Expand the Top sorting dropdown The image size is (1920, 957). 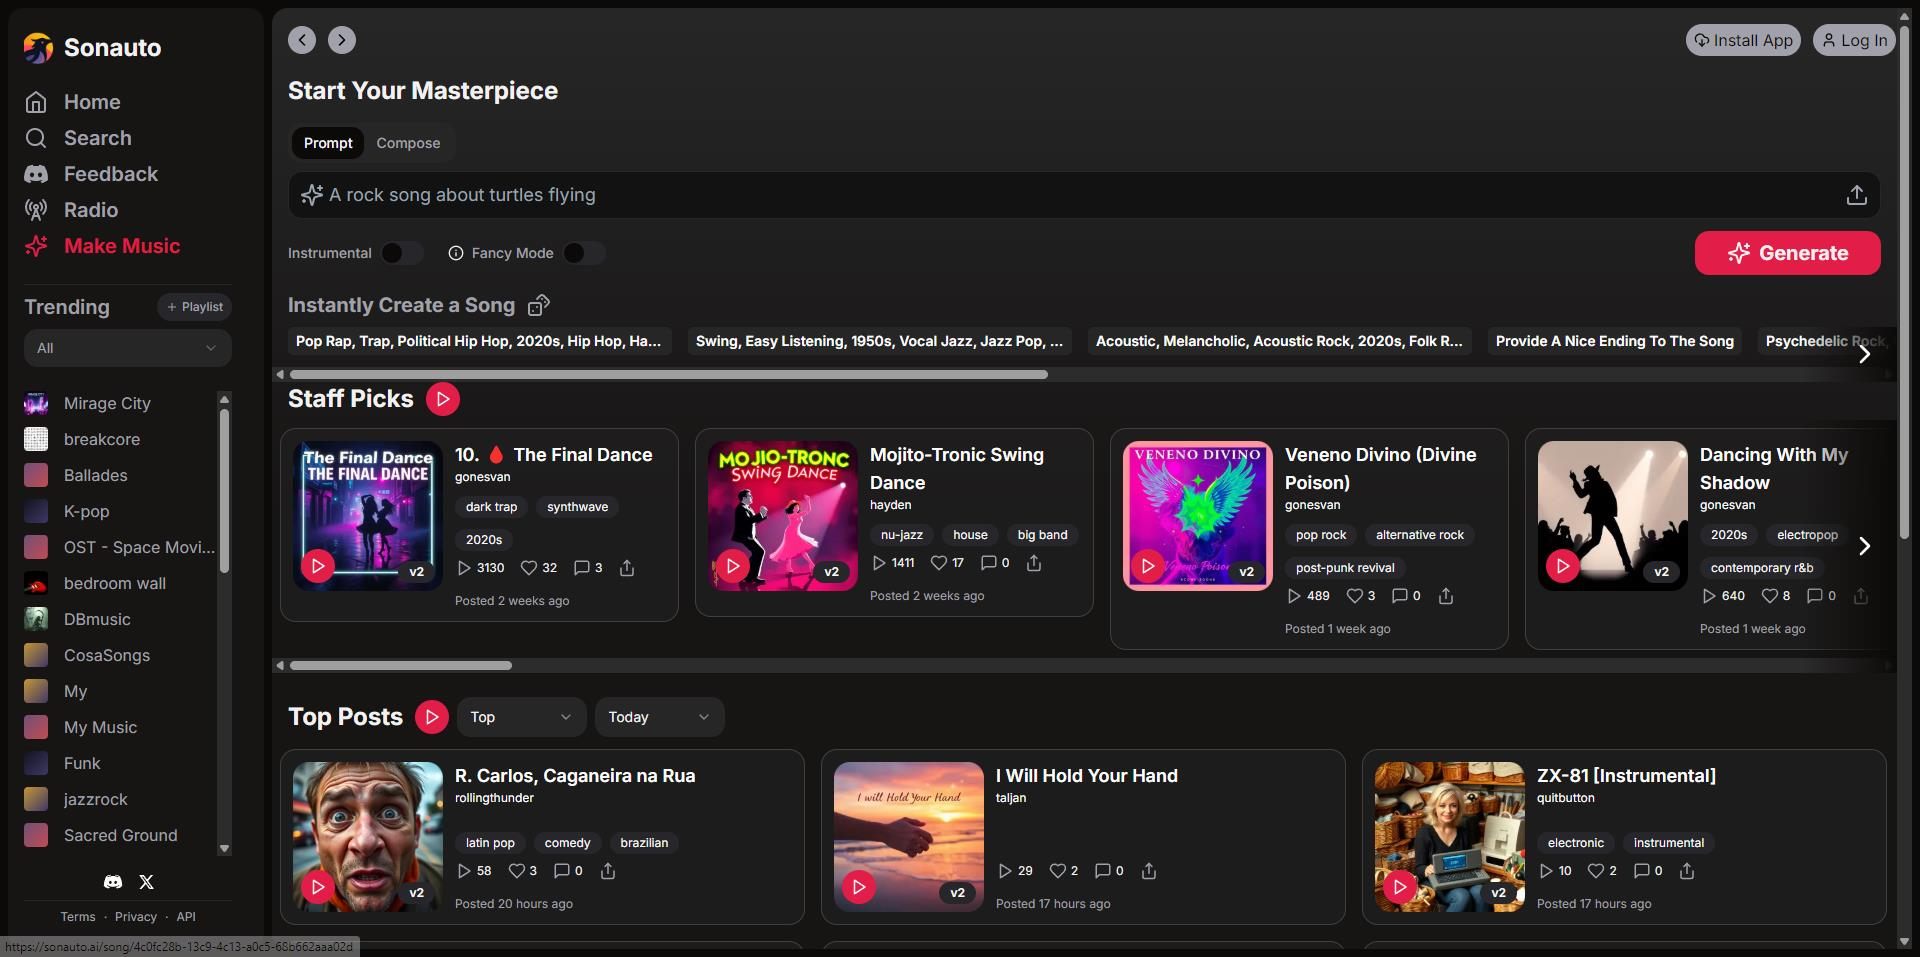pos(521,717)
